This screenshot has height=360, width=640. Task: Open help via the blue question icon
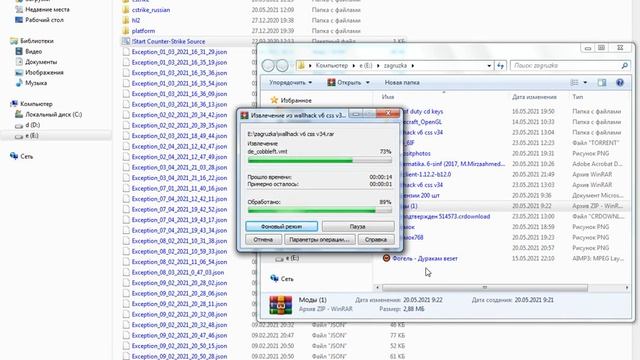620,82
